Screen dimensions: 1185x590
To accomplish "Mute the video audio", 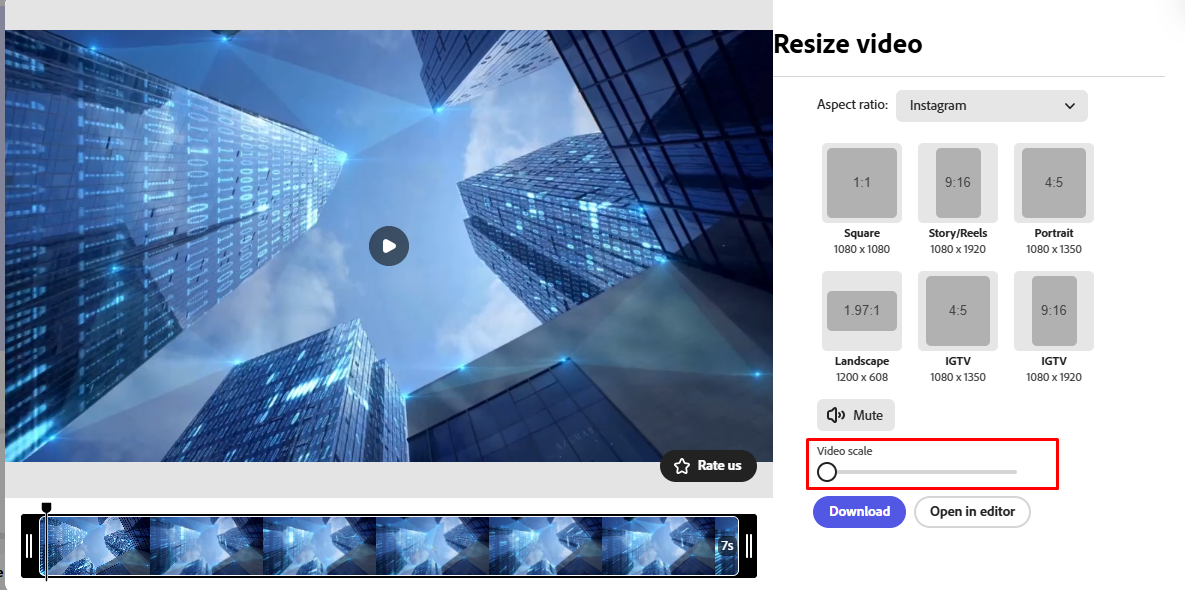I will click(x=855, y=414).
